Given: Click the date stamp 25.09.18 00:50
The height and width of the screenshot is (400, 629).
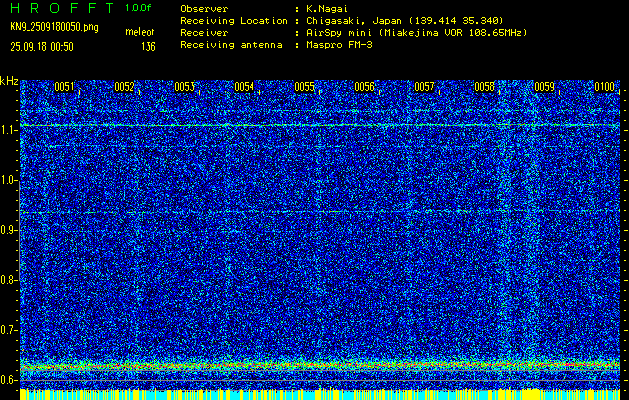Looking at the screenshot, I should click(42, 47).
